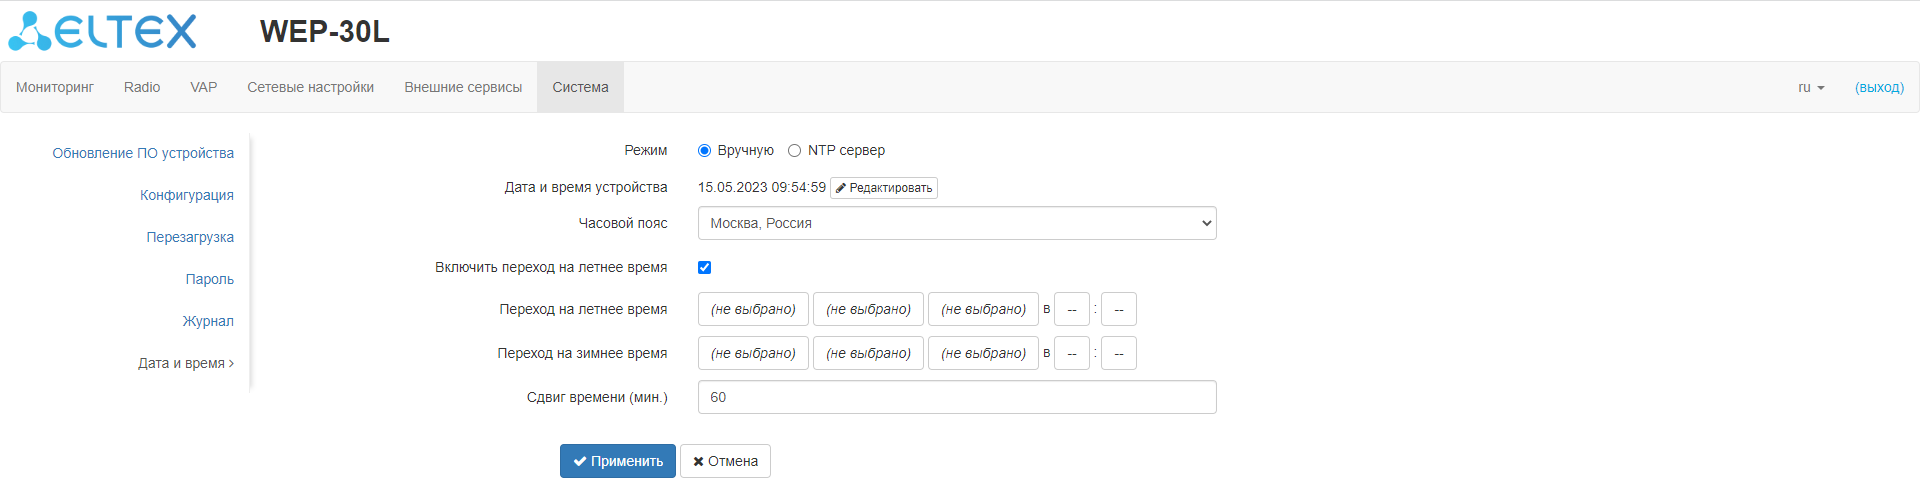
Task: Open first winter time (не выбрано) selector
Action: [x=753, y=353]
